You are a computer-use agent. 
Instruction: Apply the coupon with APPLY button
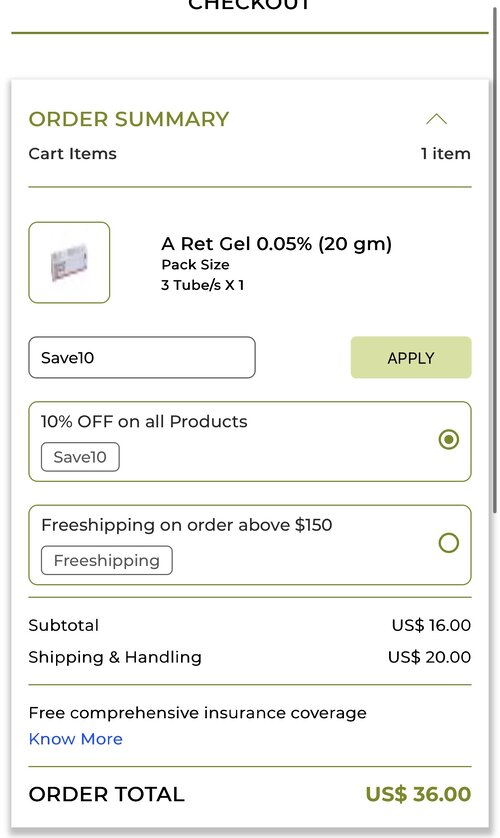pos(411,358)
